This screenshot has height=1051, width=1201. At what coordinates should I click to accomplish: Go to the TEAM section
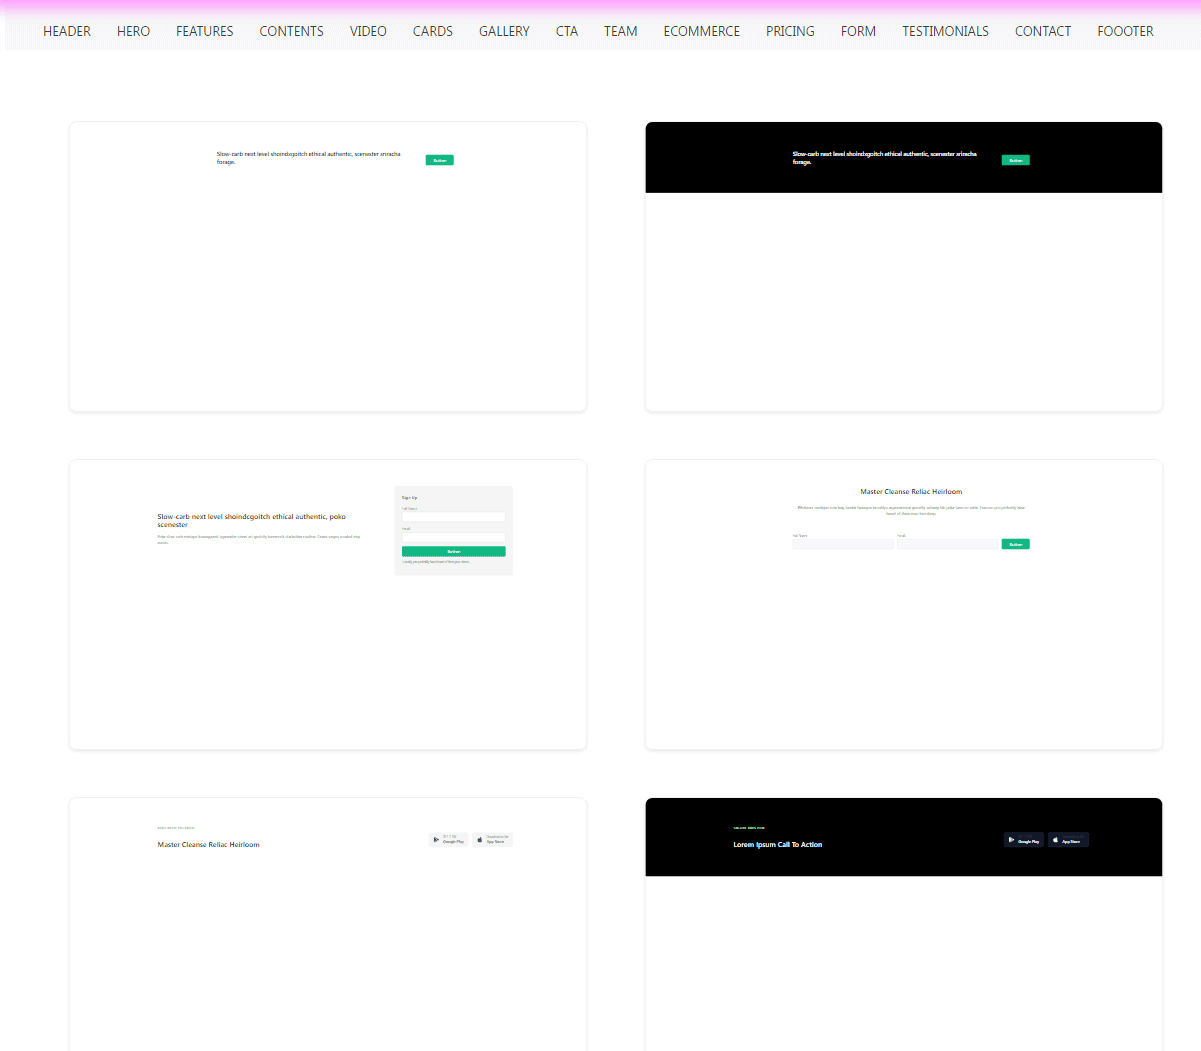(621, 31)
